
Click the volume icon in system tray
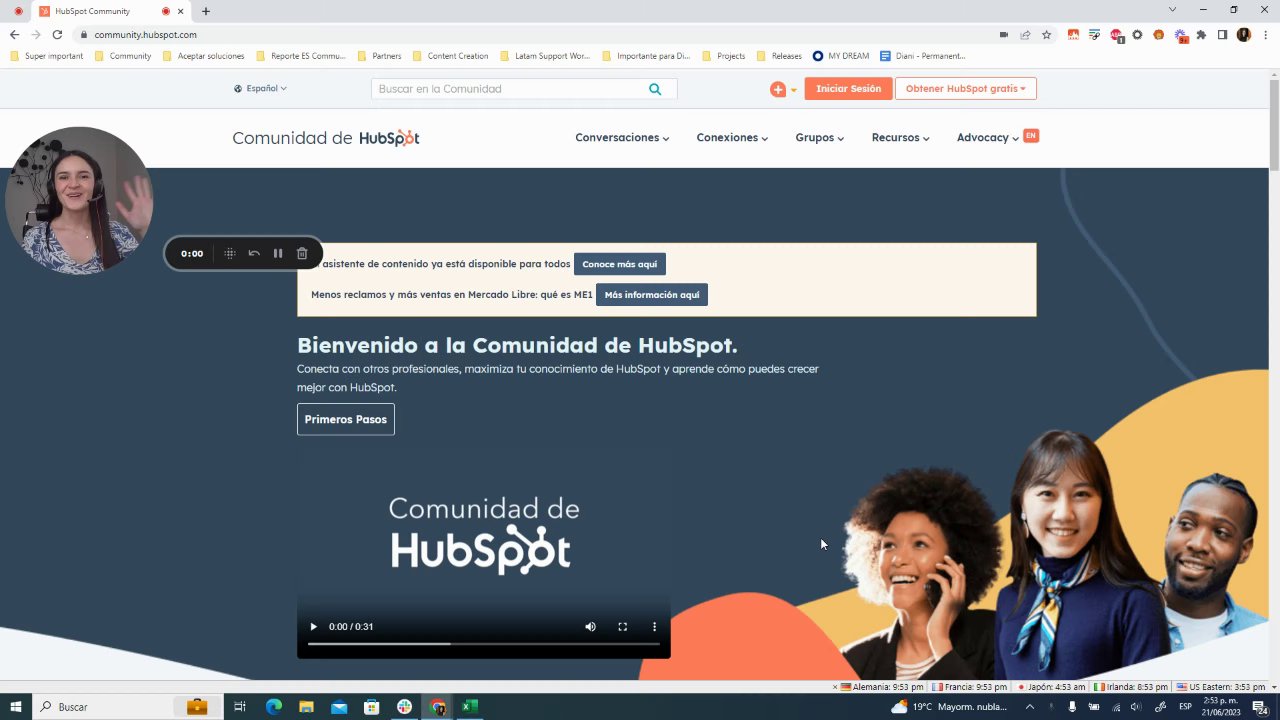coord(1137,707)
